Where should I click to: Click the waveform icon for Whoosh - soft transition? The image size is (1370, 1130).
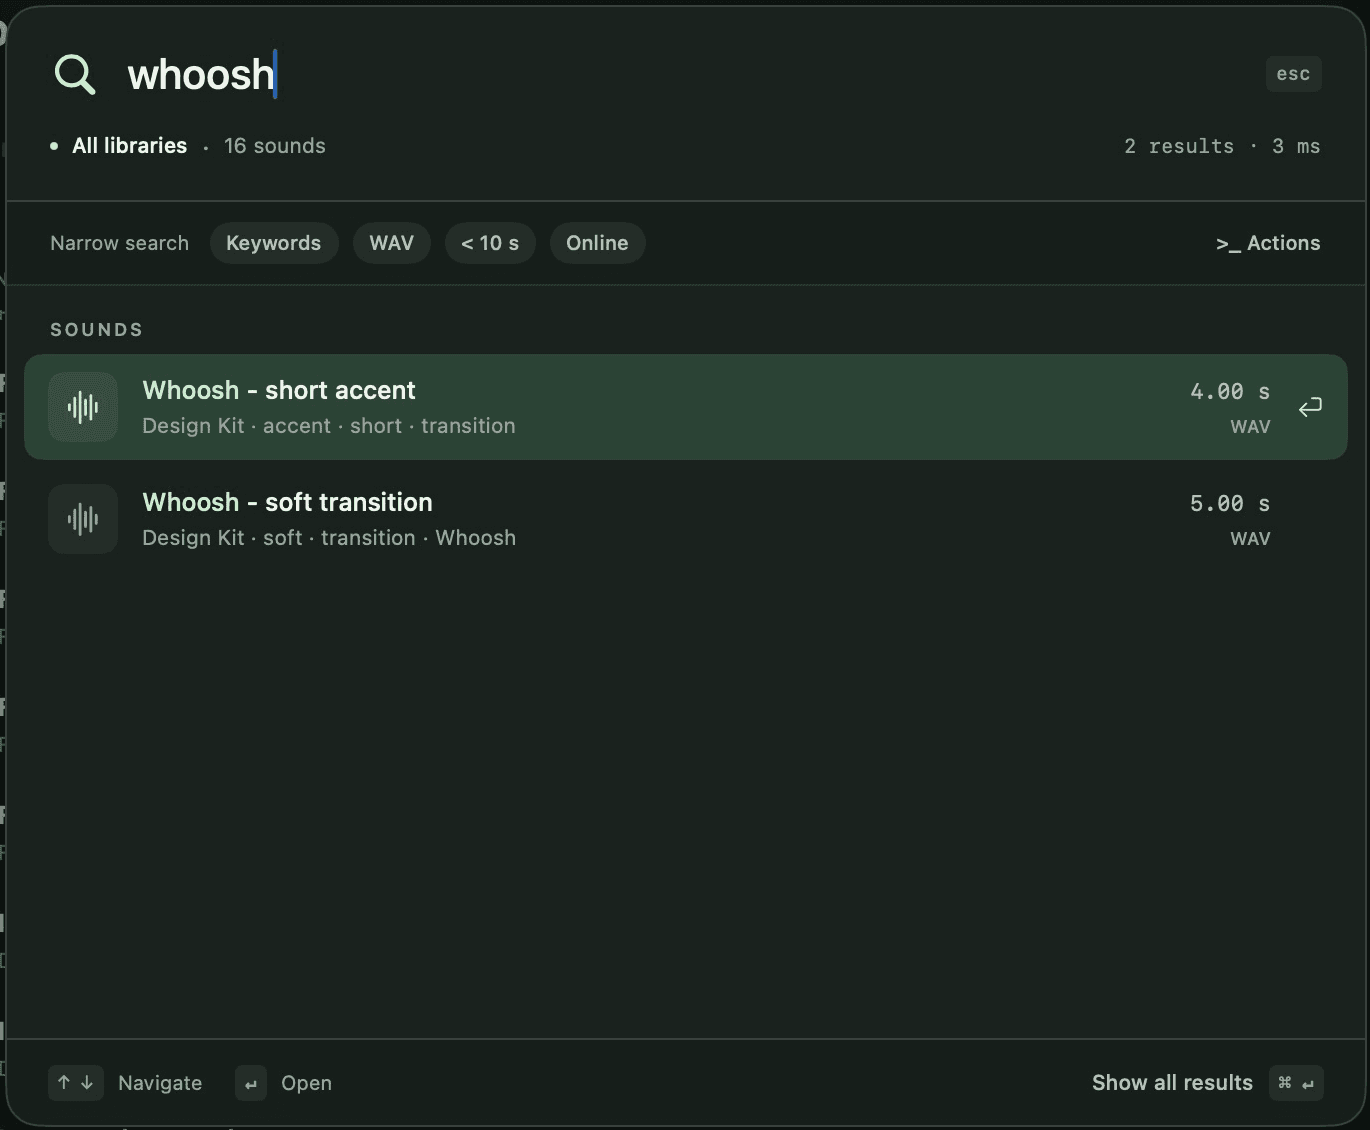tap(83, 519)
